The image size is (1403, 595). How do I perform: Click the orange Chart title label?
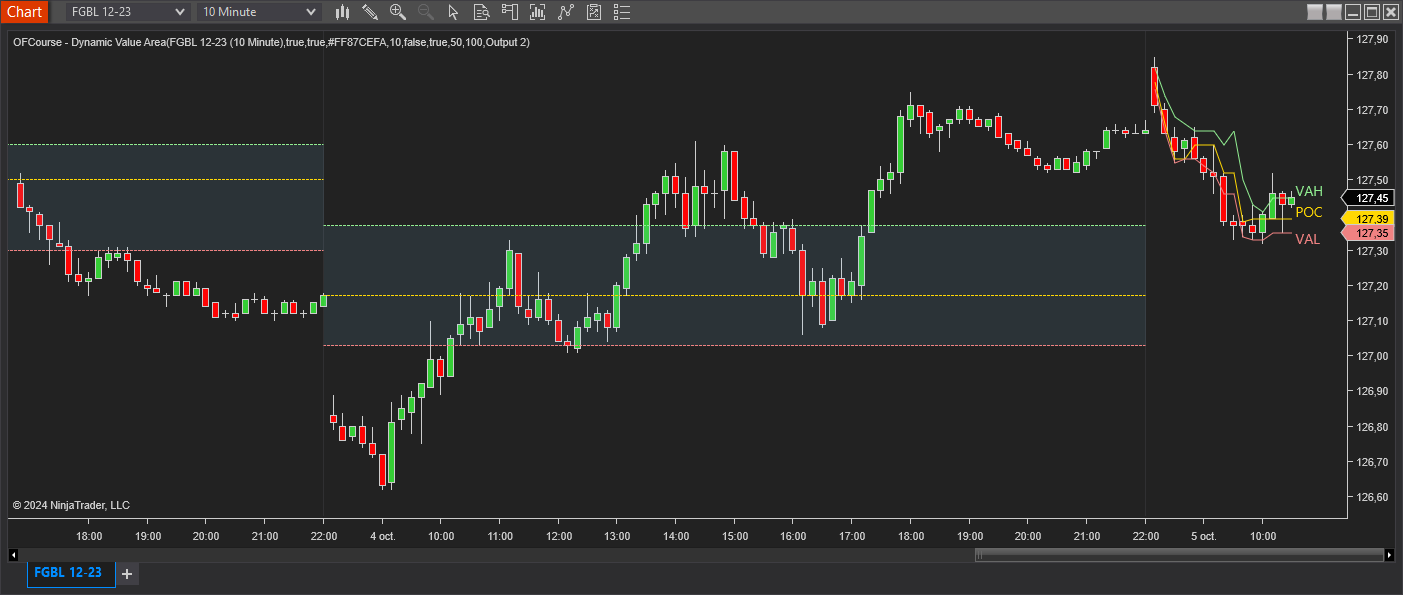point(24,12)
